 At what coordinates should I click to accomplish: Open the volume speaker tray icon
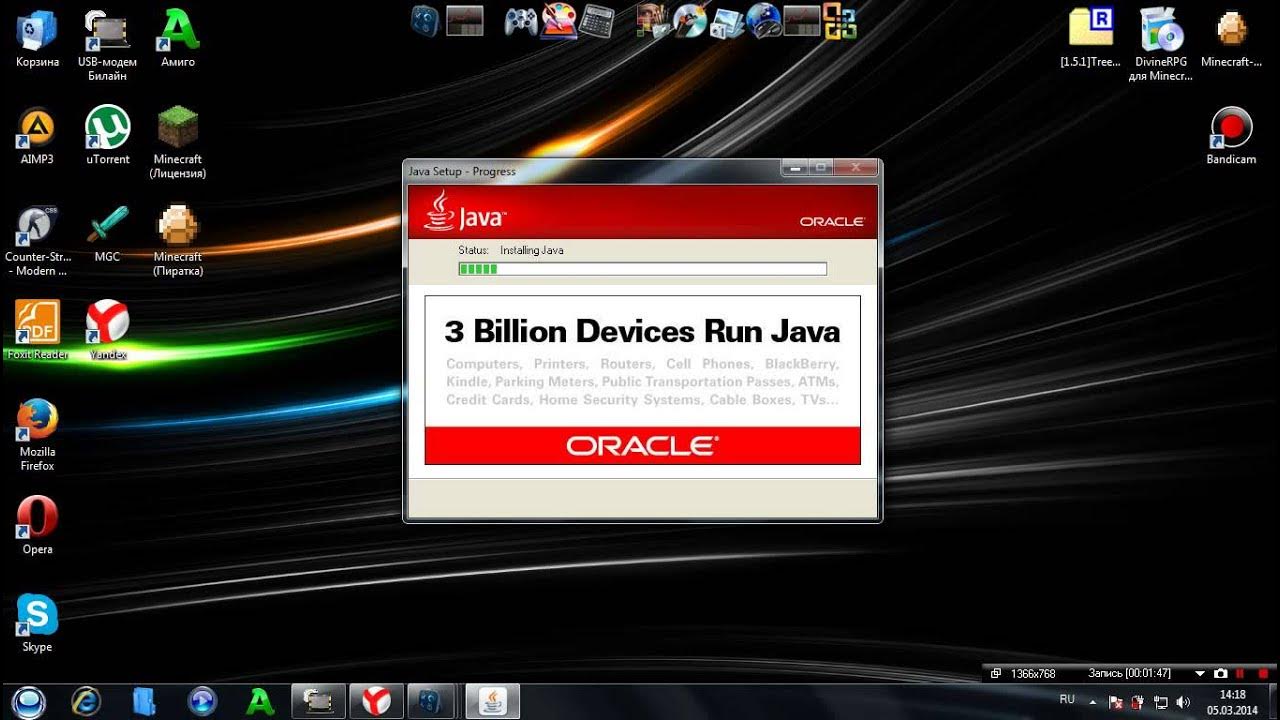(1183, 702)
